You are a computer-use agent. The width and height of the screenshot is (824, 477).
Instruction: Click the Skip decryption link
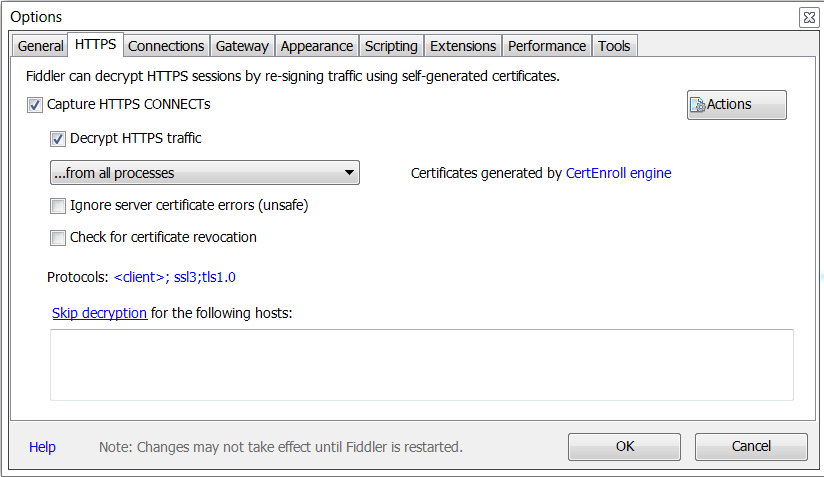point(99,313)
